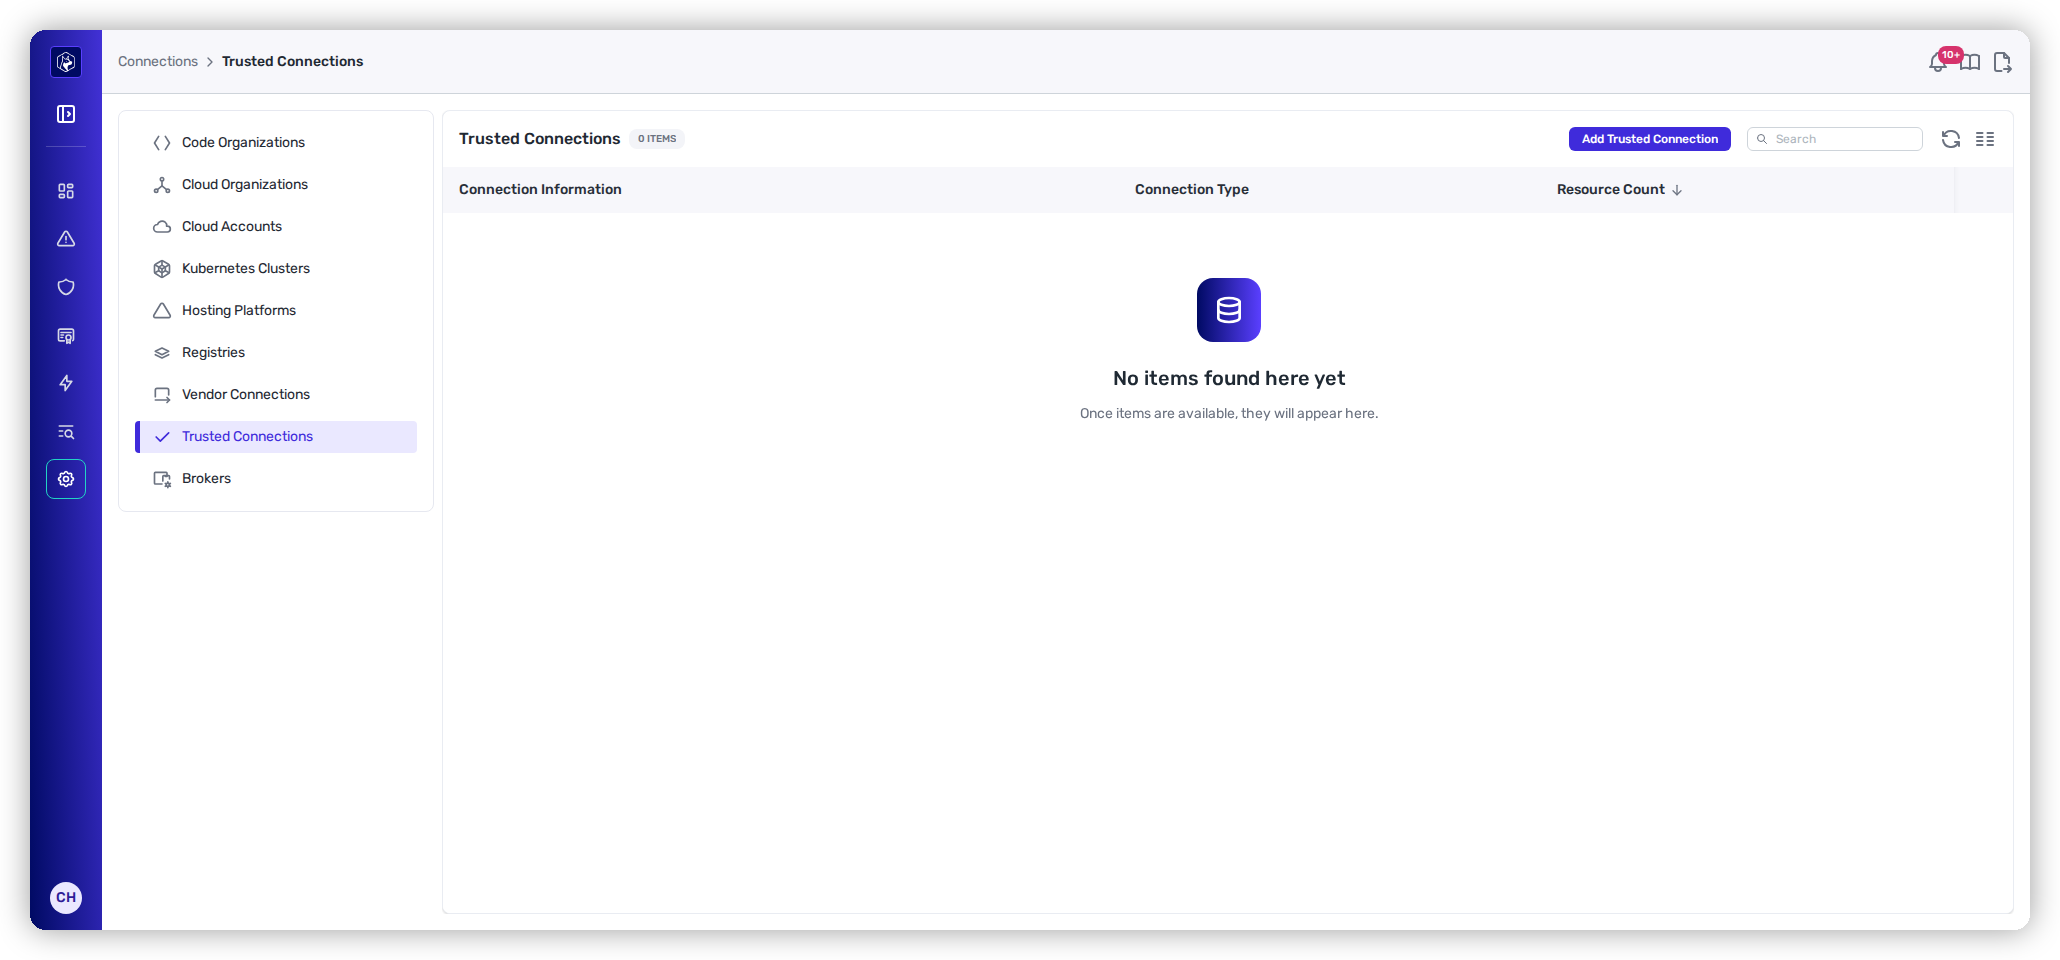Screen dimensions: 2060x960
Task: Click the empty state database icon
Action: (1229, 310)
